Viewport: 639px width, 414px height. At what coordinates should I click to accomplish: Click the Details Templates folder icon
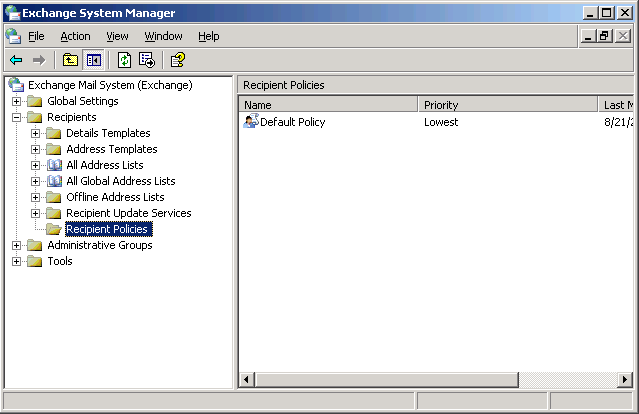(x=54, y=133)
